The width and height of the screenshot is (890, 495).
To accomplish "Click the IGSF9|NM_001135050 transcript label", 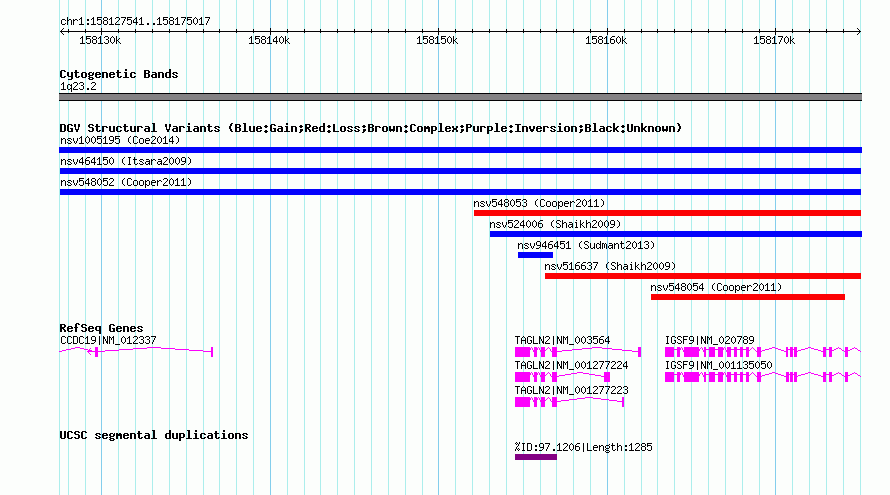I will coord(719,366).
